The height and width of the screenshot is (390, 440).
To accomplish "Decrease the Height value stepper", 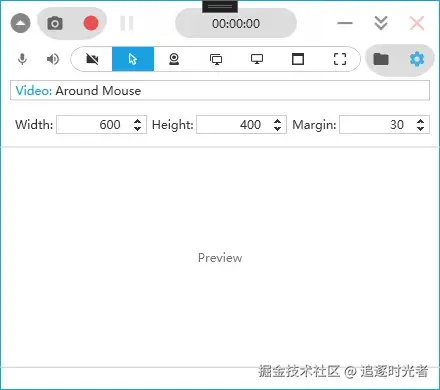I will 277,128.
